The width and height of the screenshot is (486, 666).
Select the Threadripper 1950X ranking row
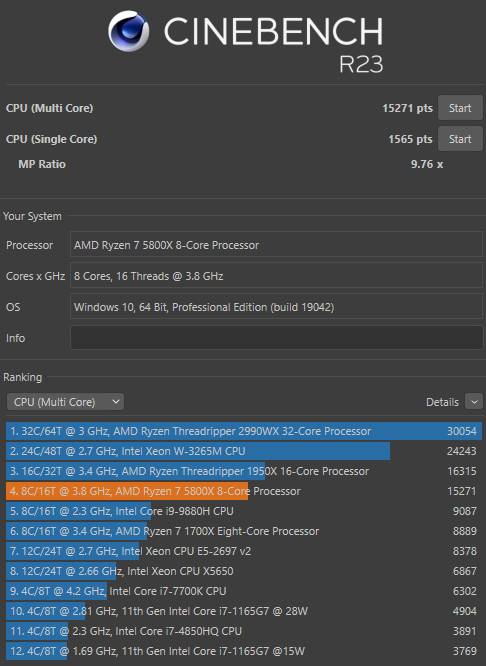pos(244,471)
